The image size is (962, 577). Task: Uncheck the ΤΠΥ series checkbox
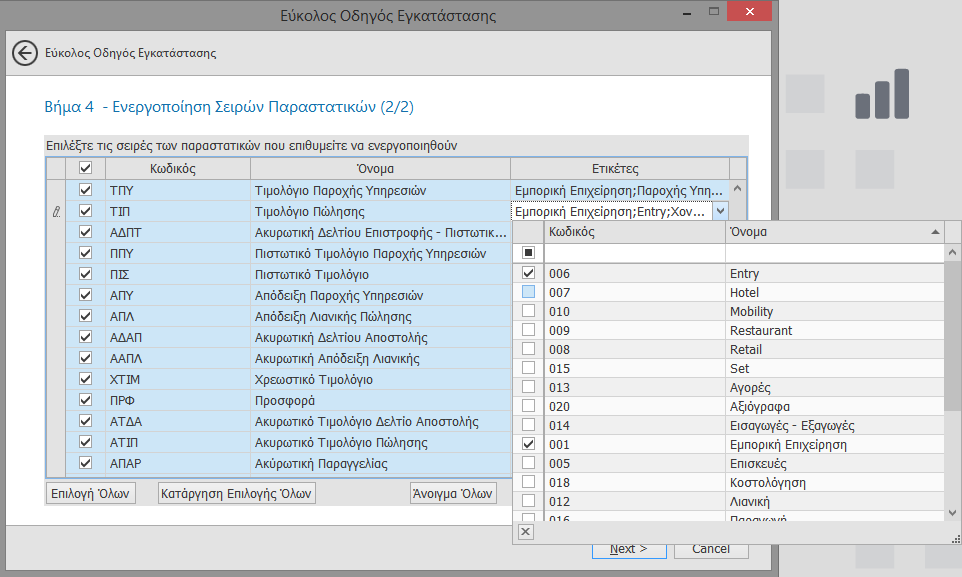coord(85,190)
